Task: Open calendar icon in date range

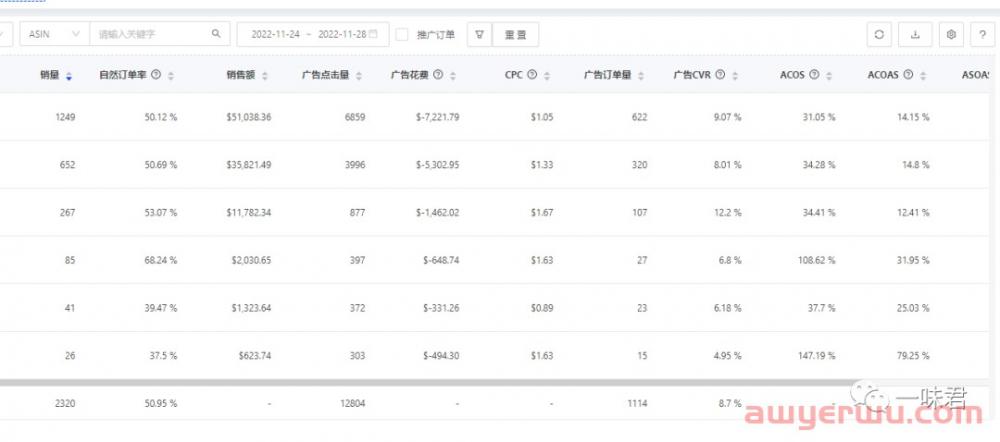Action: pyautogui.click(x=373, y=34)
